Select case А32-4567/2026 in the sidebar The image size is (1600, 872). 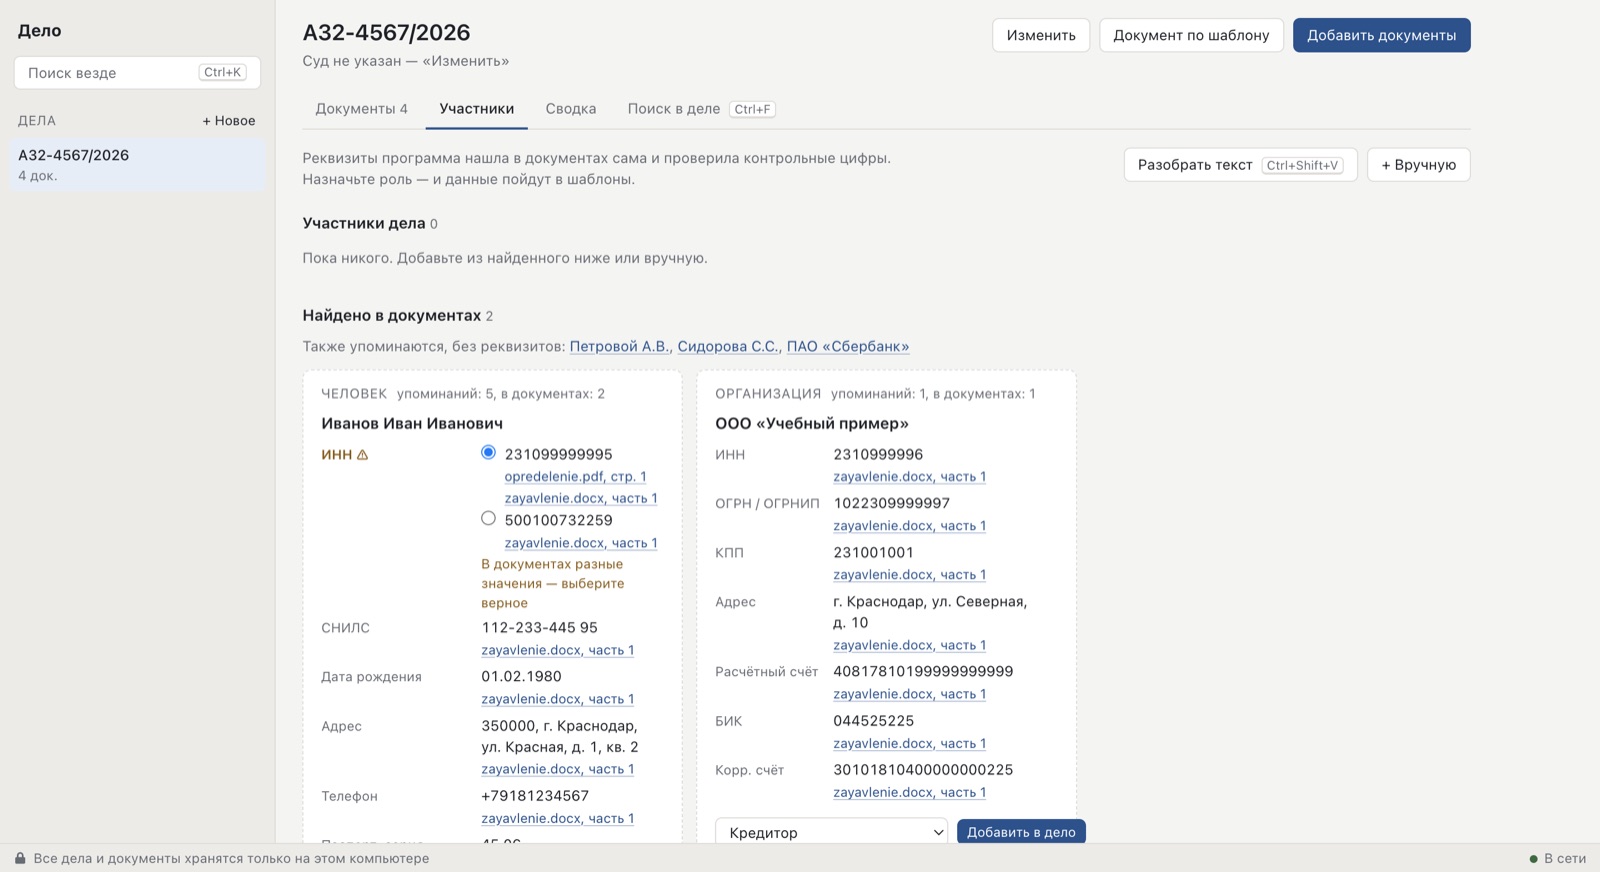click(138, 165)
